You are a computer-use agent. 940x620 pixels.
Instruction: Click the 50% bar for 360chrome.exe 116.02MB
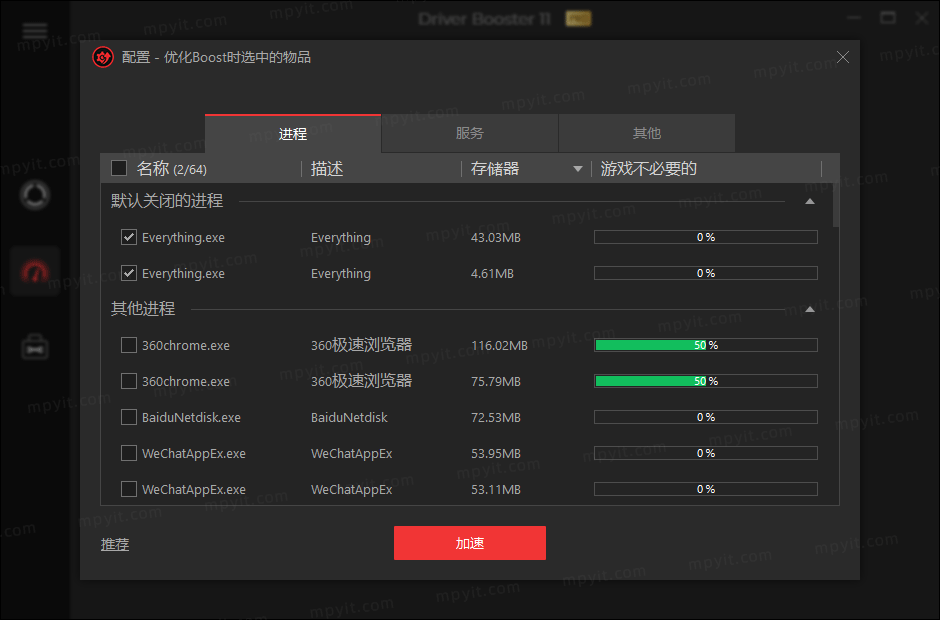tap(706, 345)
